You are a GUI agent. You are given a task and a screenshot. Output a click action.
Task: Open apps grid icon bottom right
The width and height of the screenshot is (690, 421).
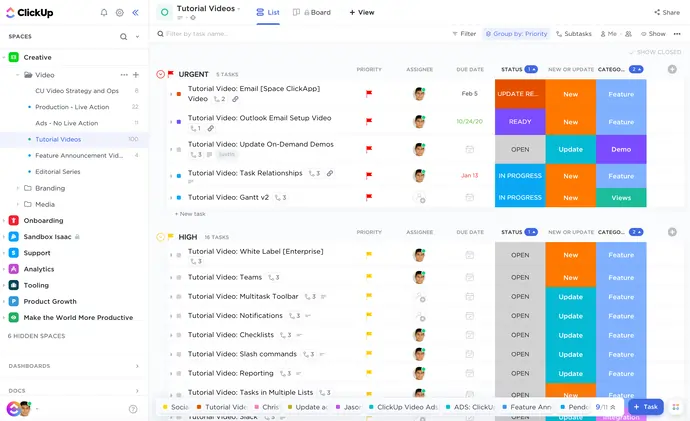[x=676, y=407]
